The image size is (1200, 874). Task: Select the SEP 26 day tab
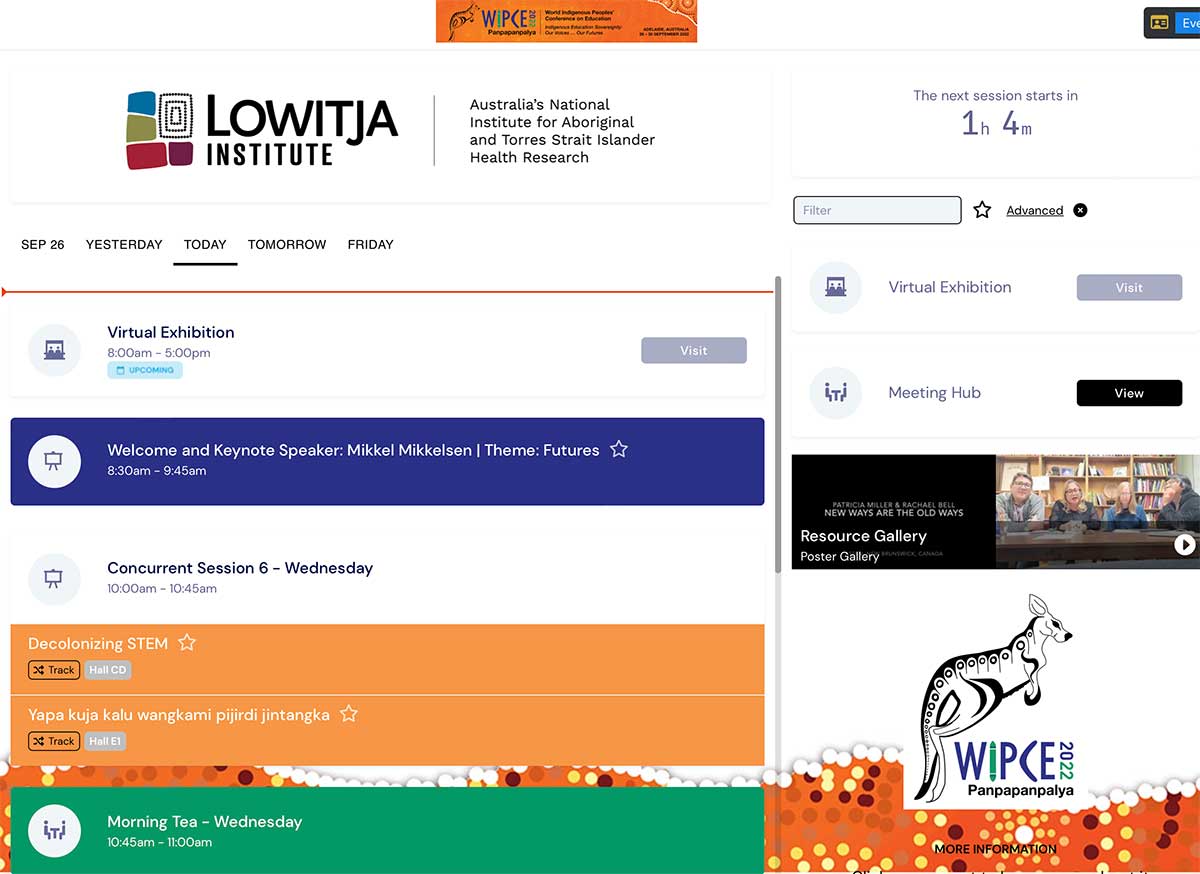(x=43, y=244)
